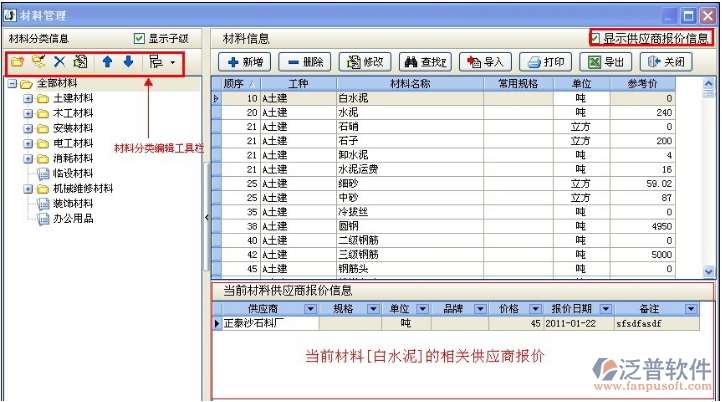Select 装饰材料 in the category tree
722x402 pixels.
tap(73, 203)
